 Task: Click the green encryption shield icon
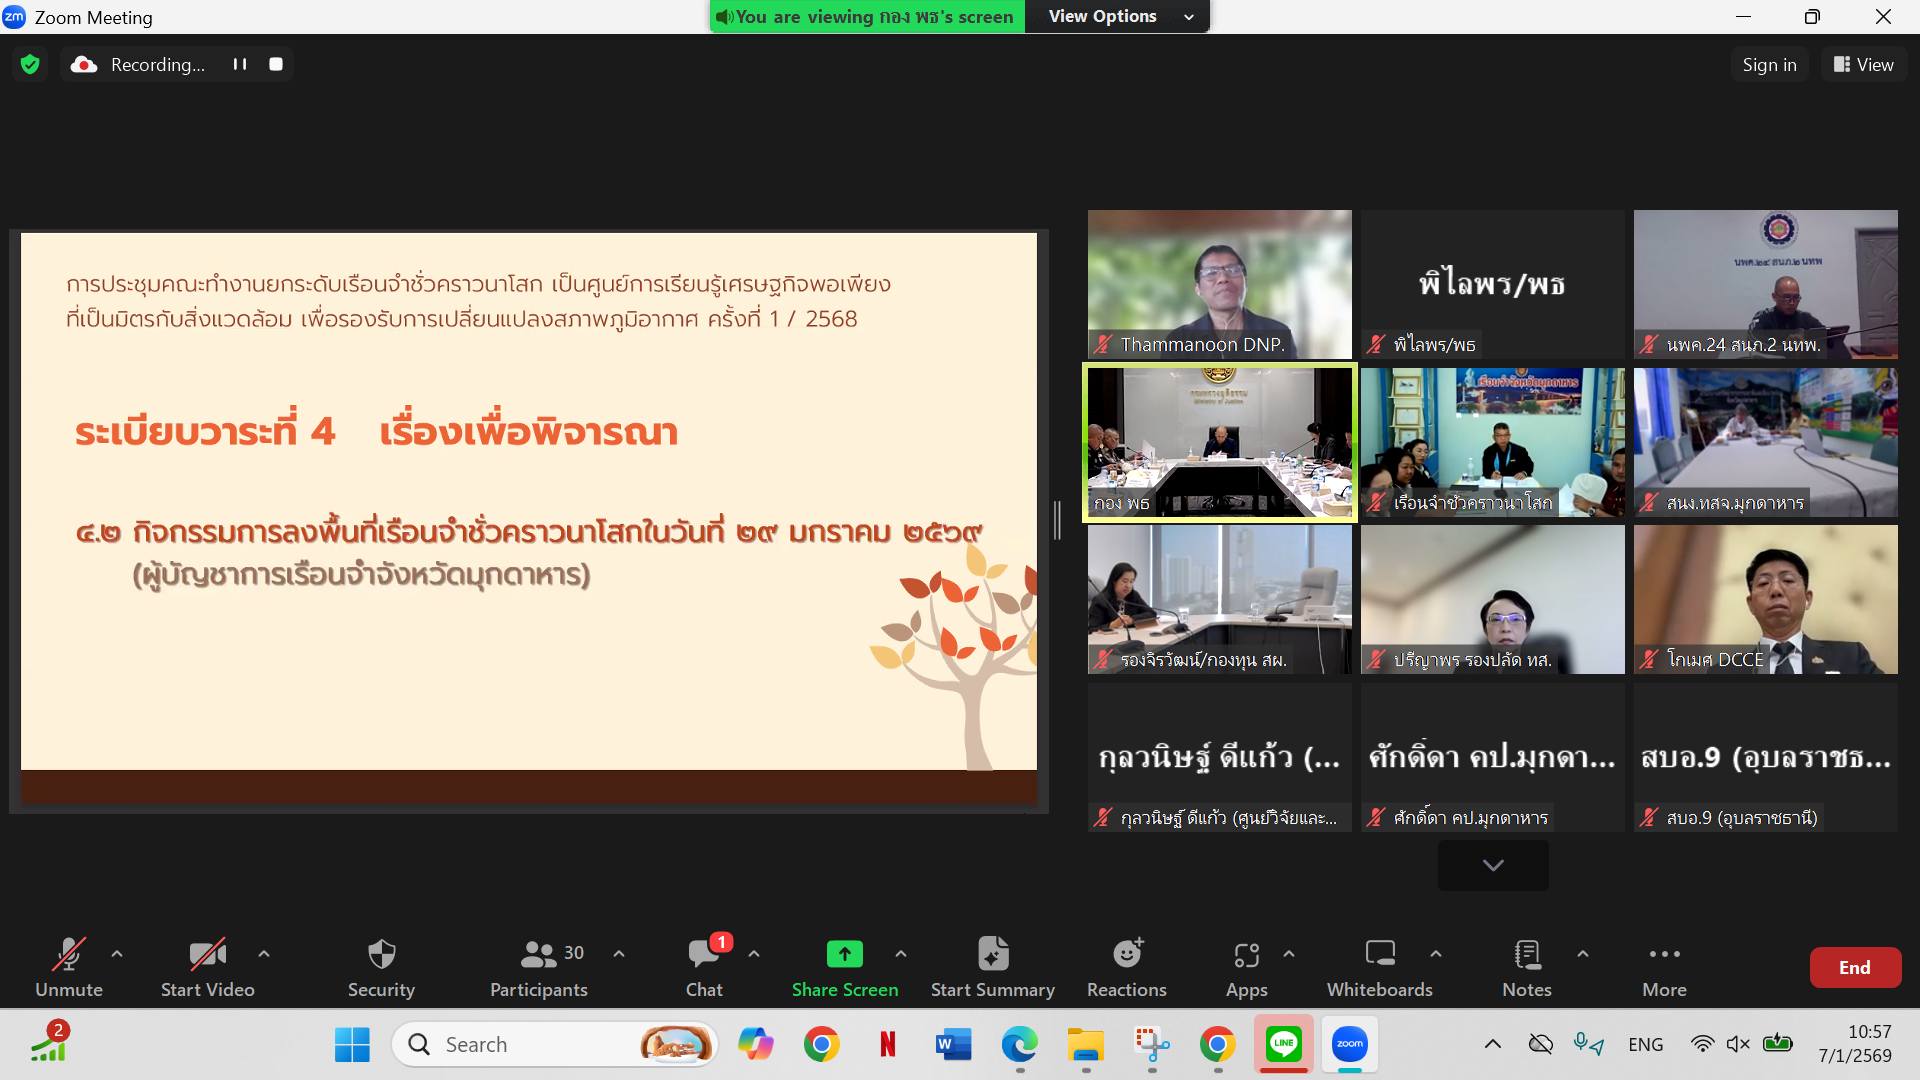[x=30, y=65]
